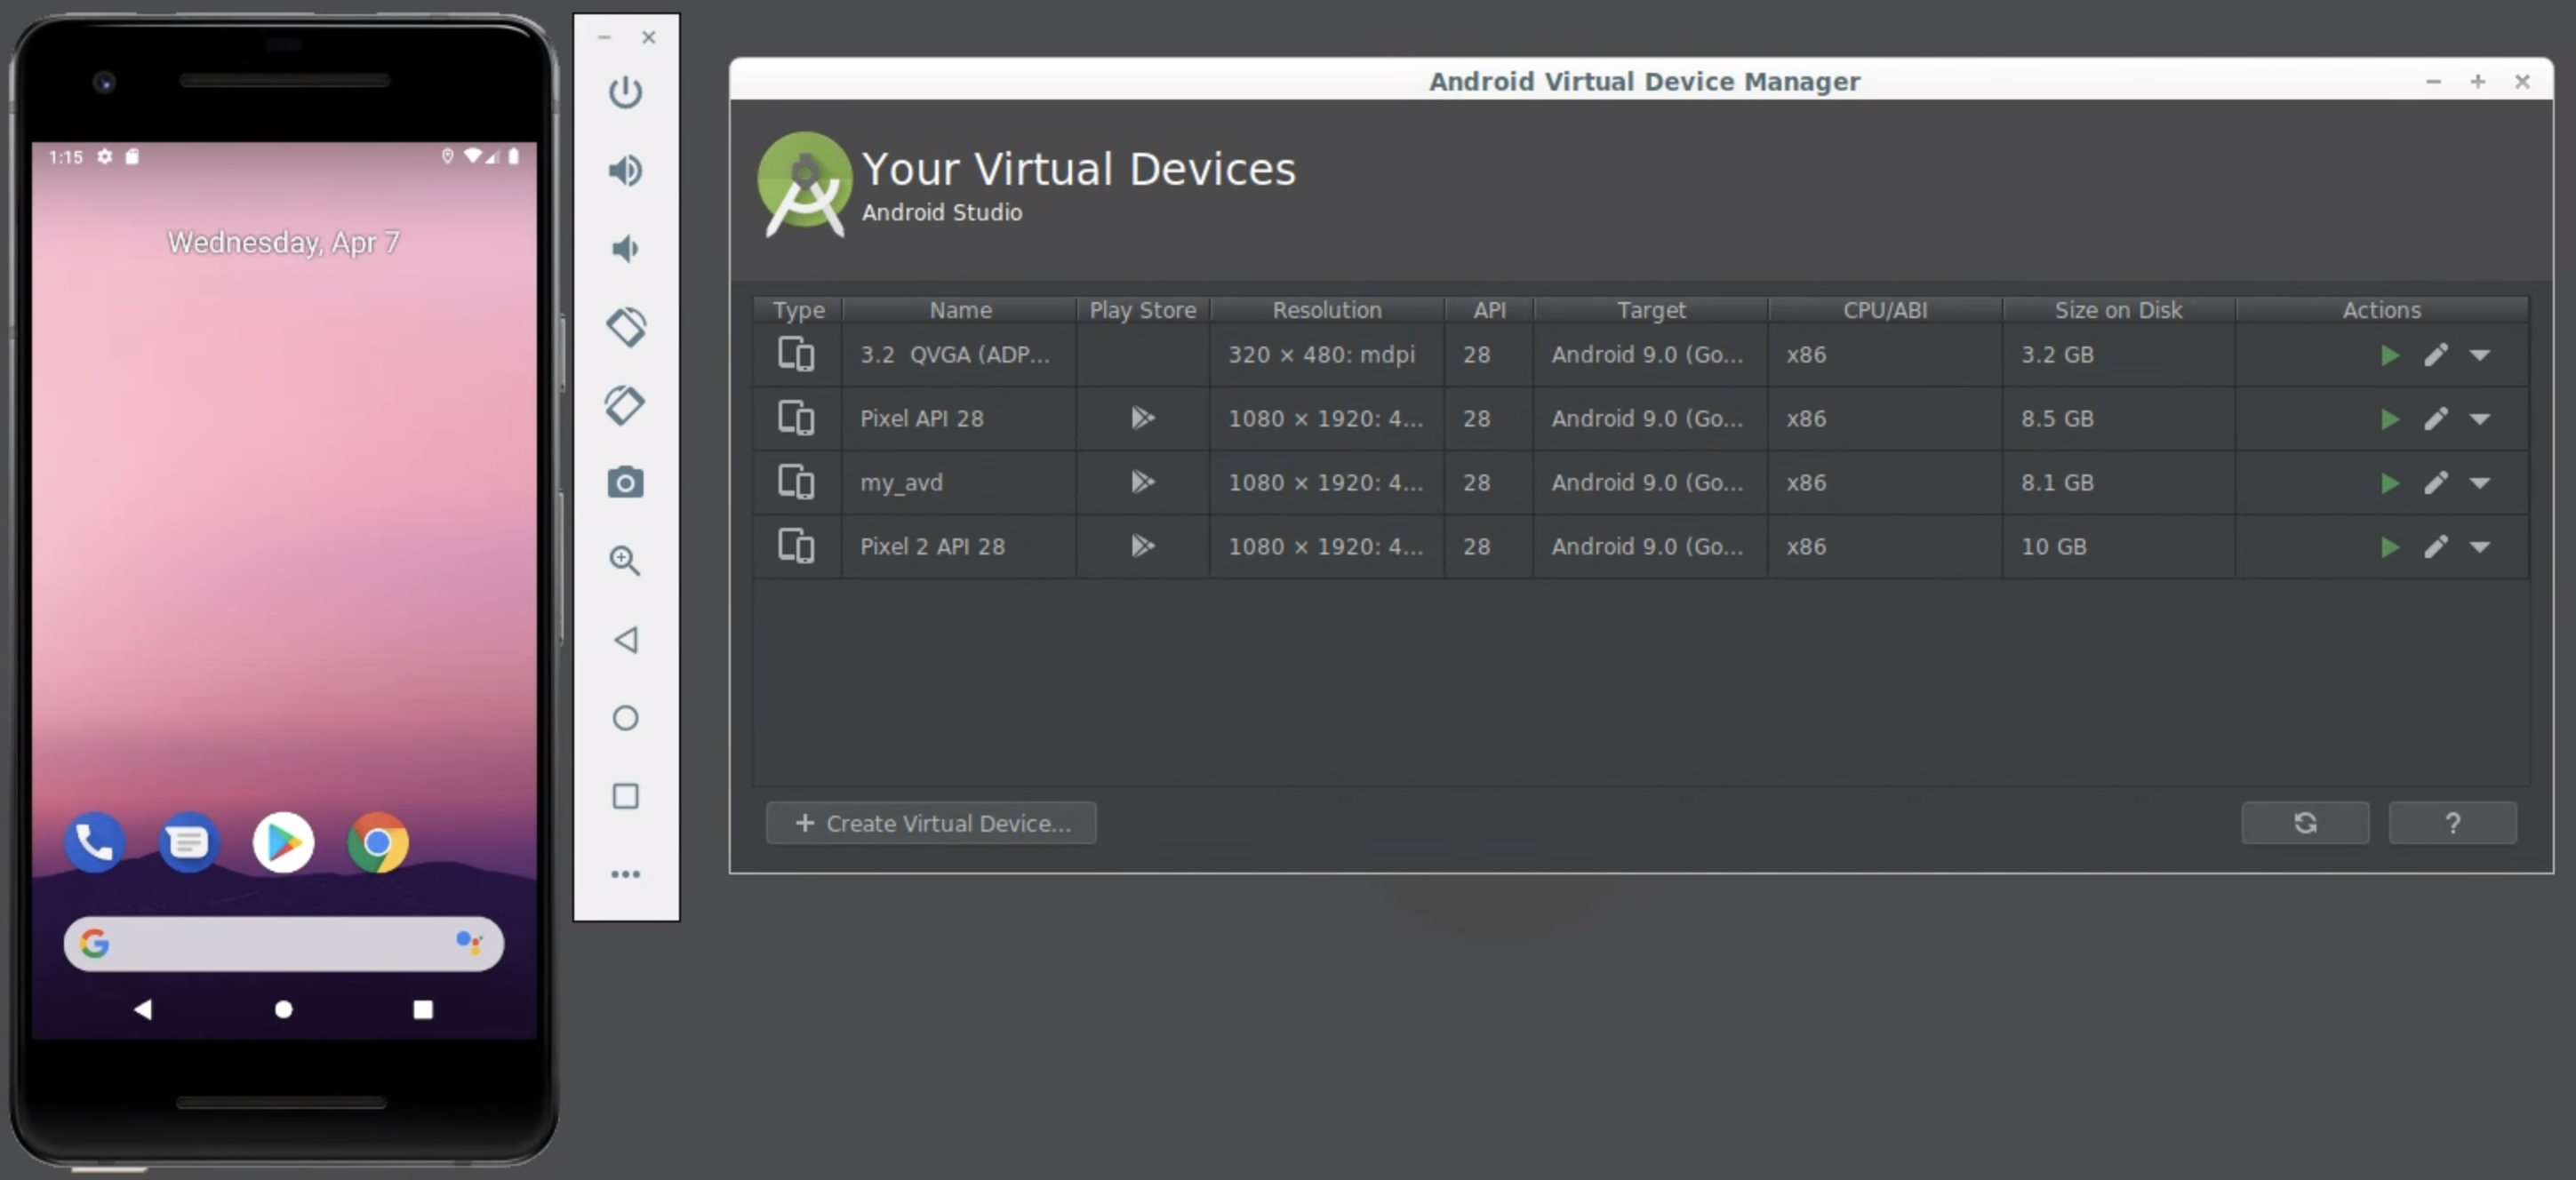Lower the emulator volume

click(625, 249)
